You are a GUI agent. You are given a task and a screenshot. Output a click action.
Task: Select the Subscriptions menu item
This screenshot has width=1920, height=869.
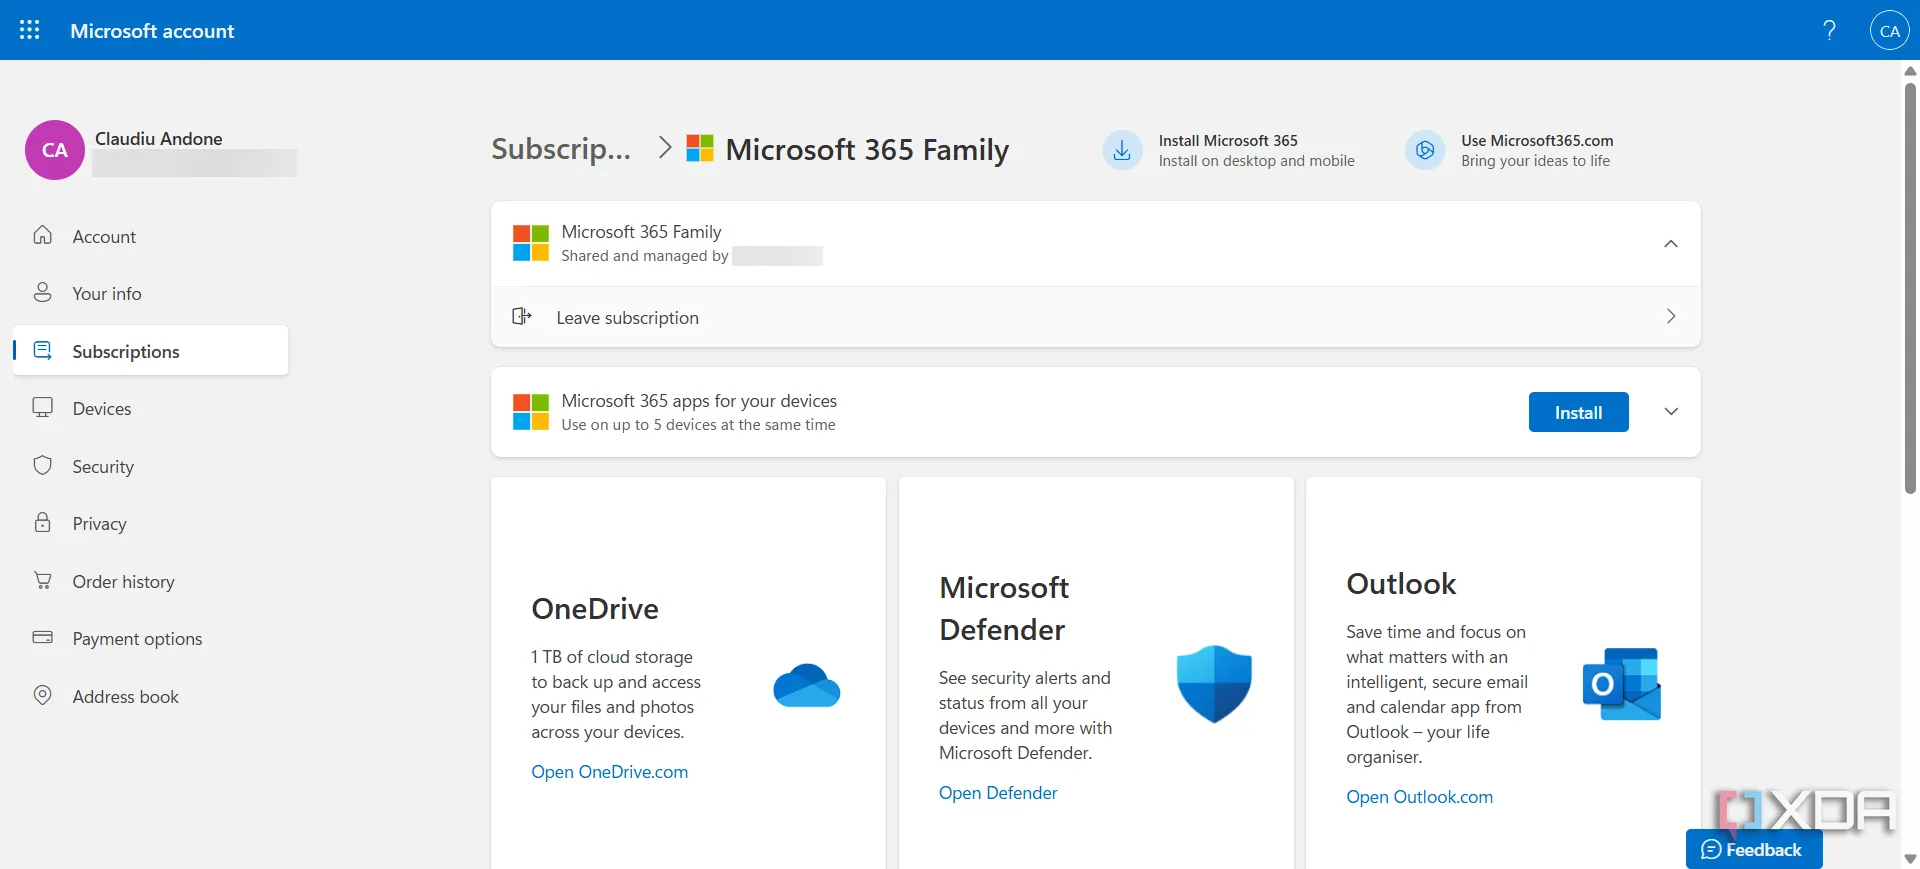click(150, 351)
